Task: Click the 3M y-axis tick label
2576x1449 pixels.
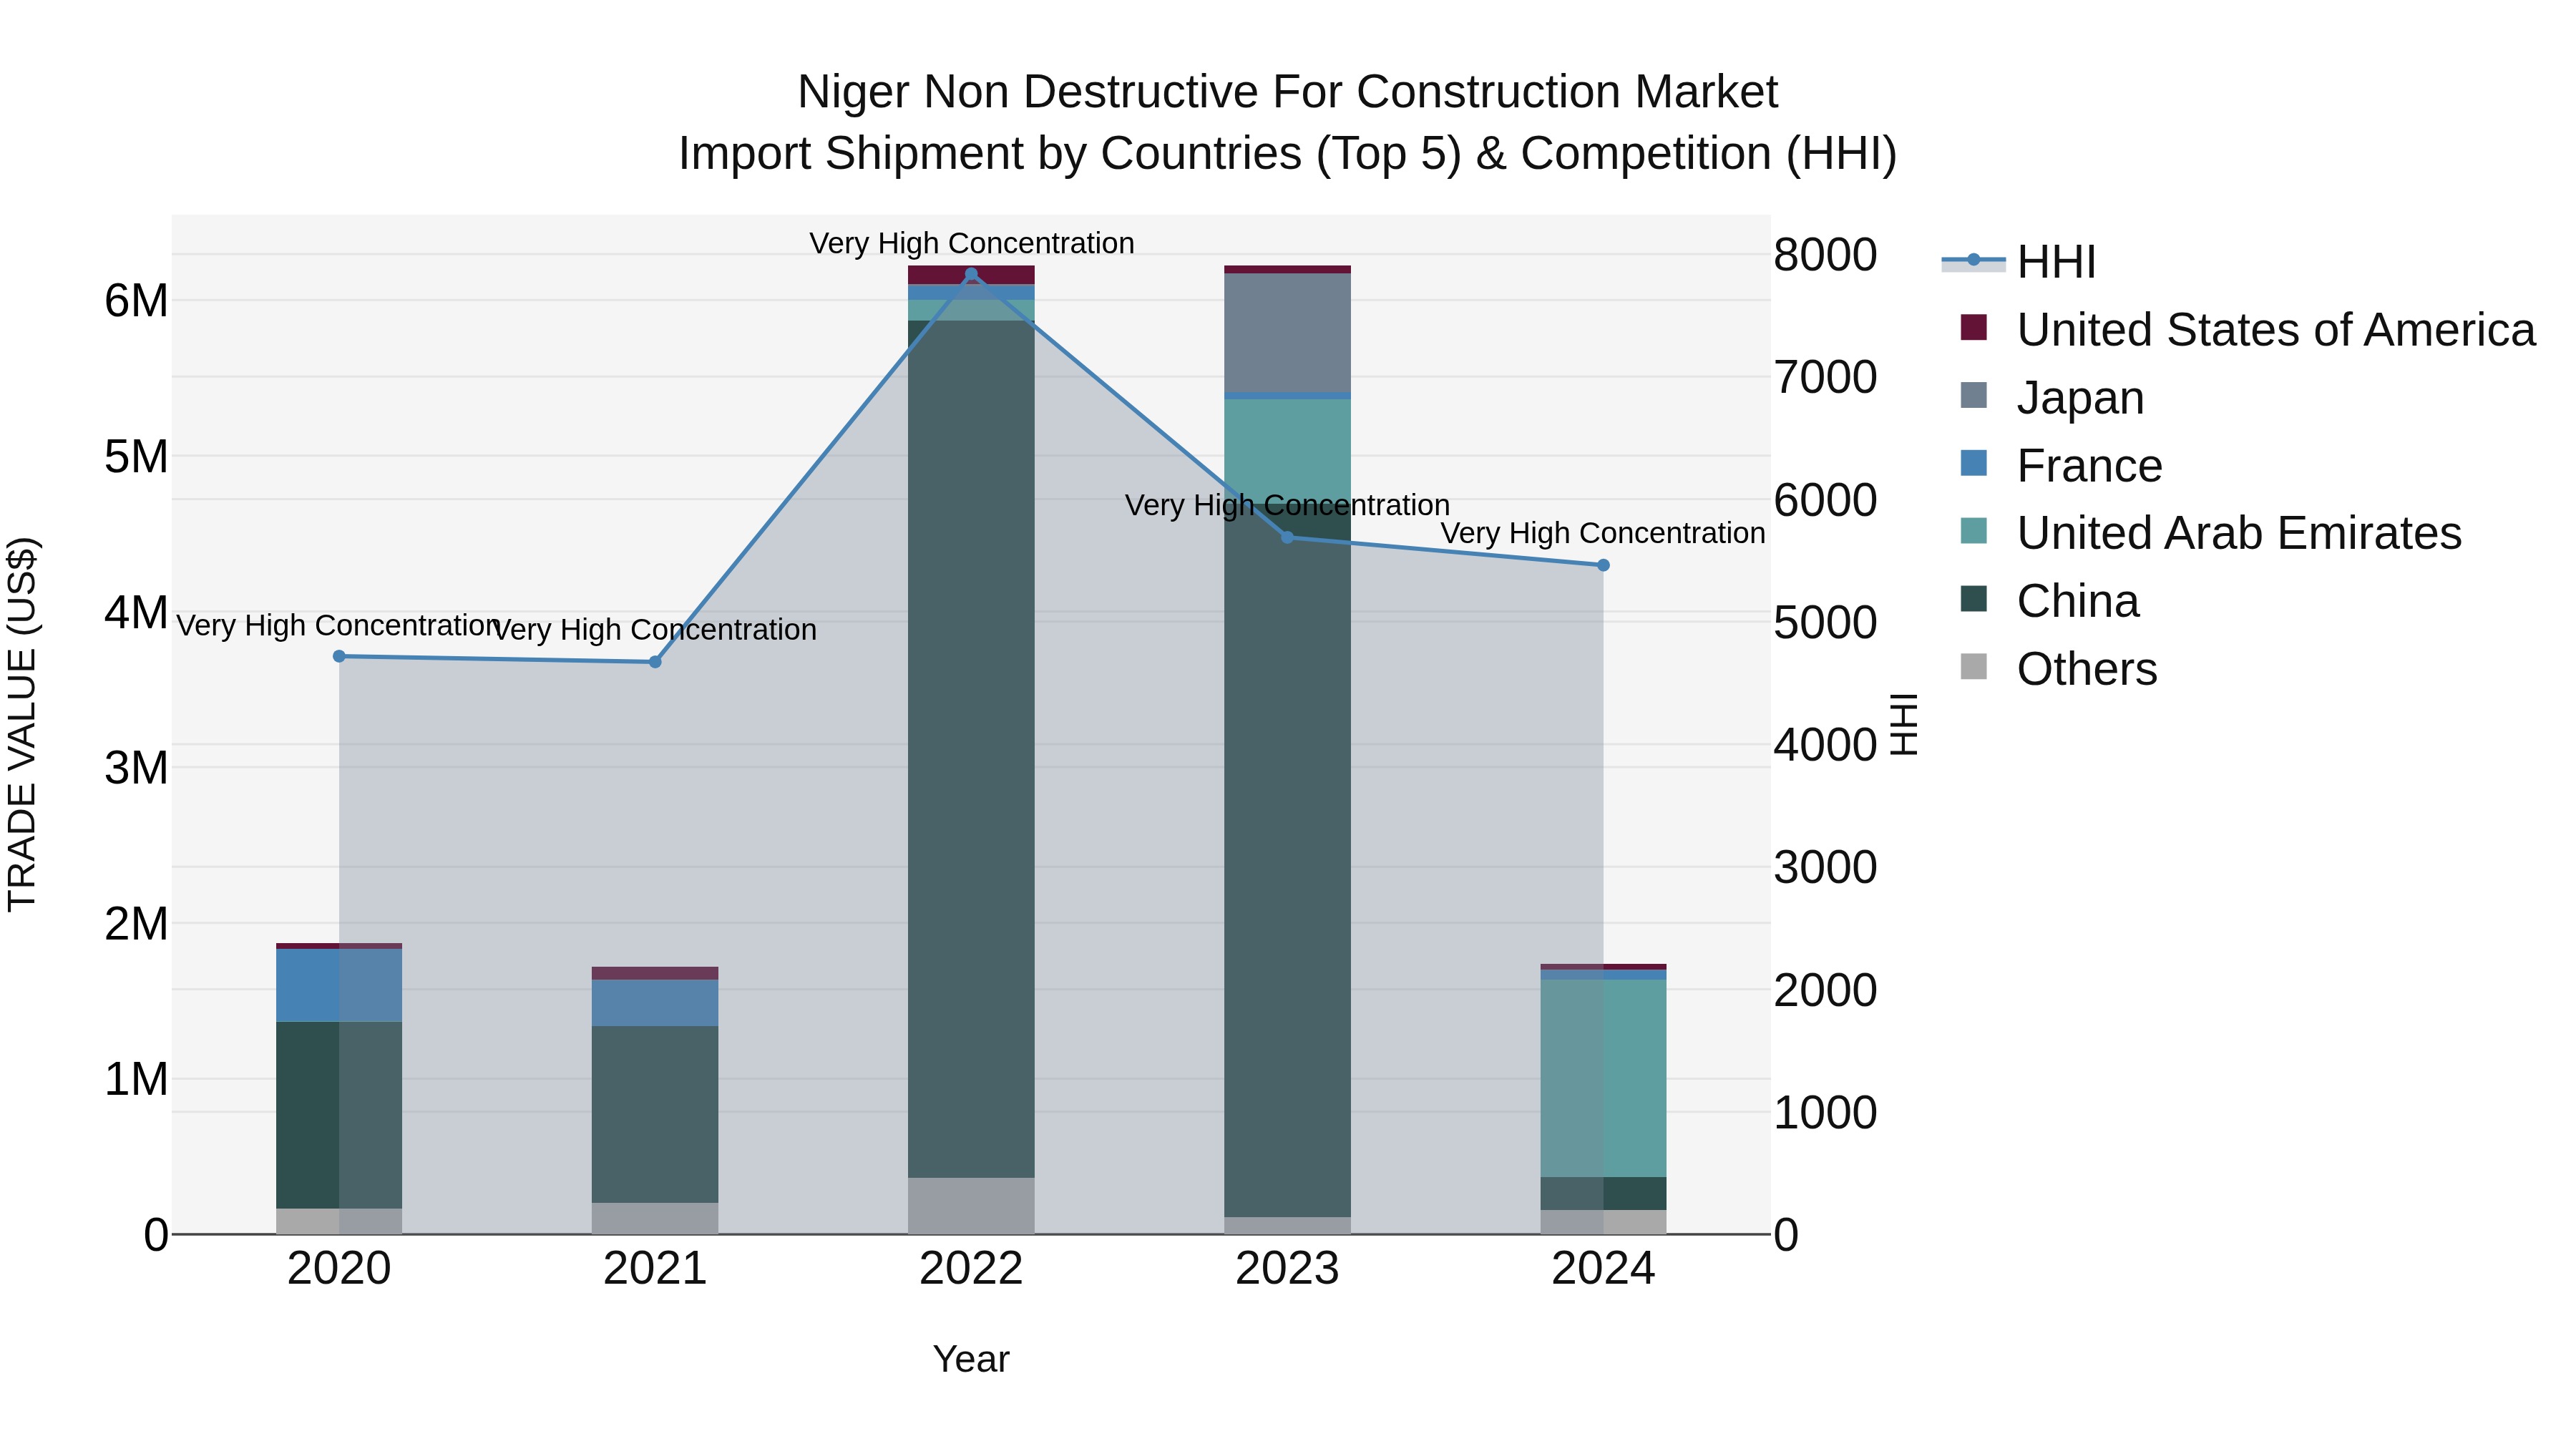Action: point(136,768)
